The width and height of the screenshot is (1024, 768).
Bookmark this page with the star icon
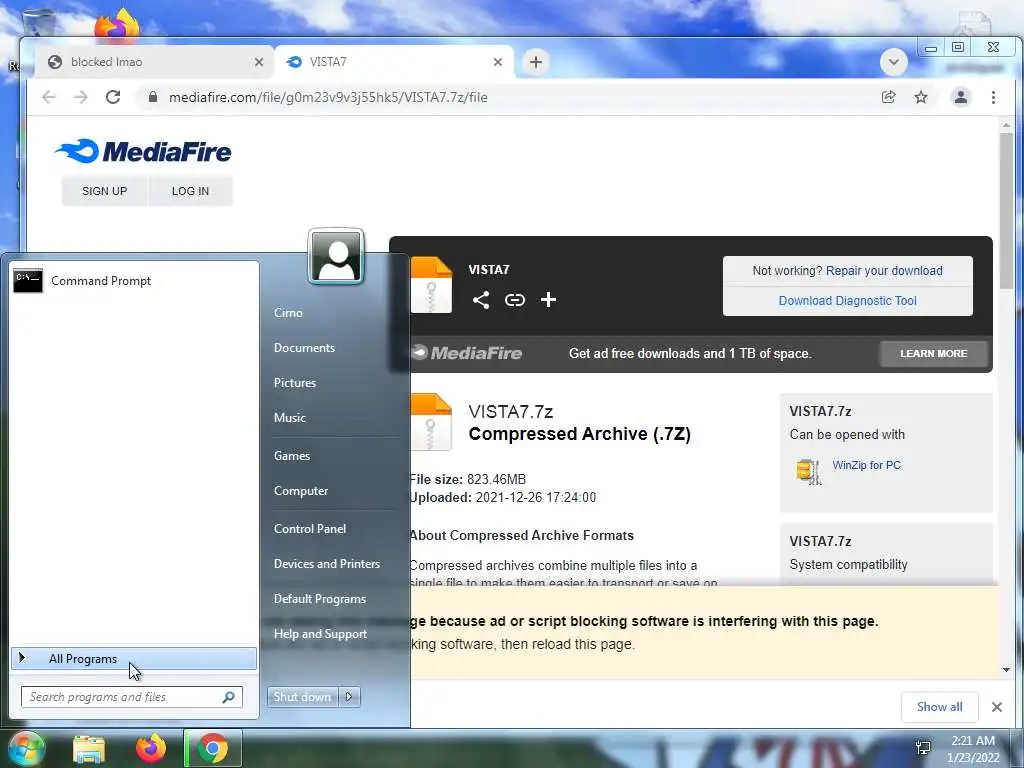tap(921, 97)
